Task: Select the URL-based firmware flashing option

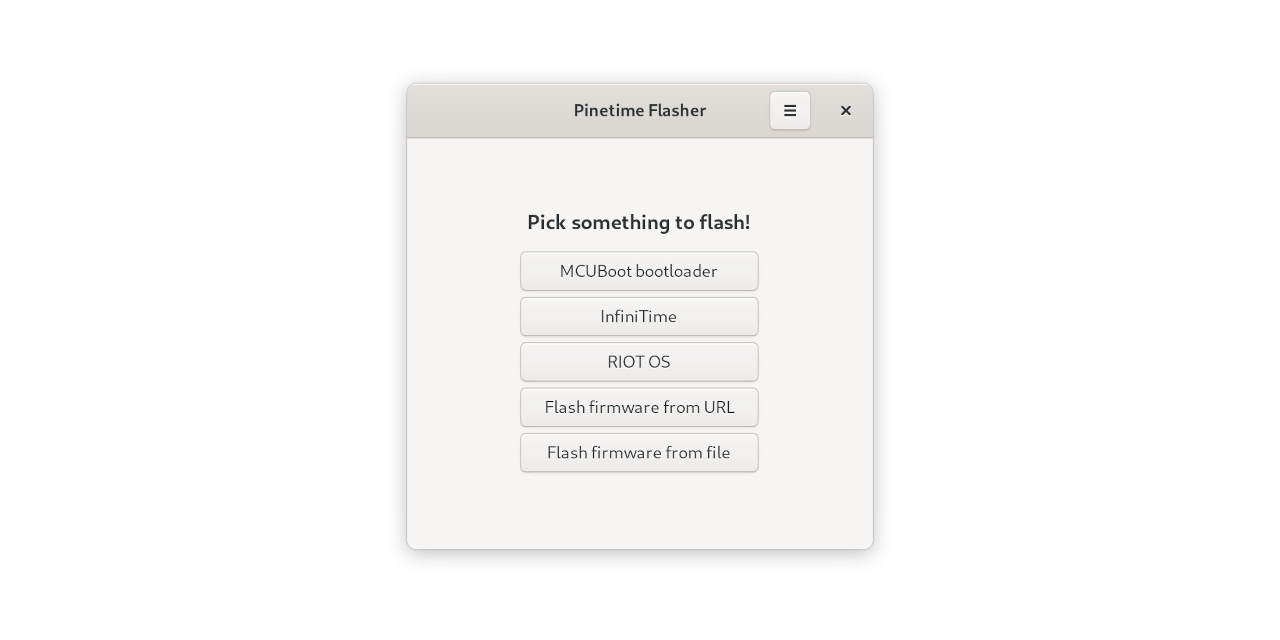Action: 639,407
